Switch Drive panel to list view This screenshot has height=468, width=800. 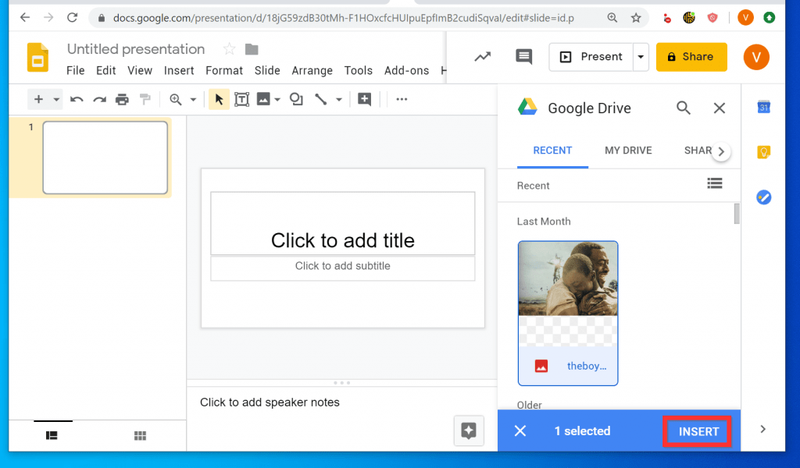714,183
